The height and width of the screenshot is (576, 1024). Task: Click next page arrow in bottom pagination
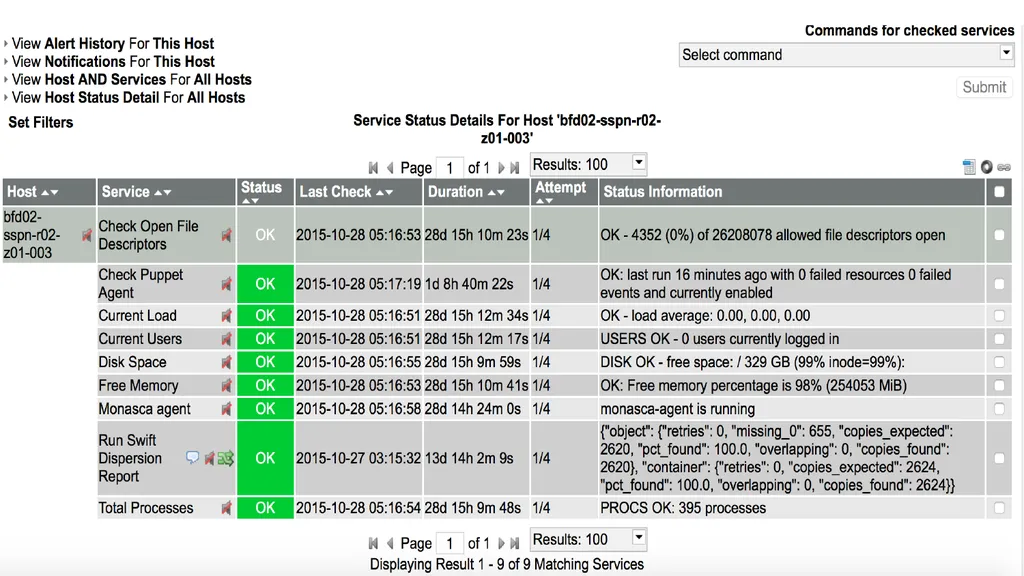tap(501, 543)
